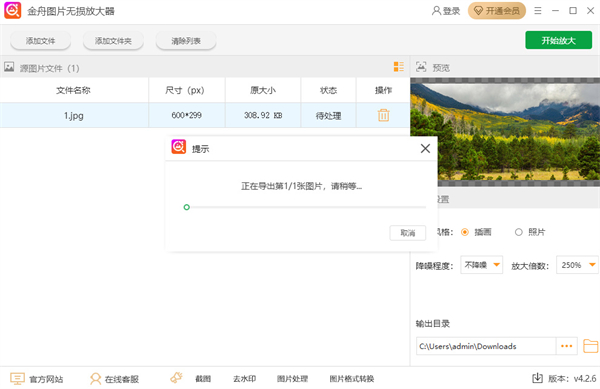
Task: Click the output directory path field
Action: click(x=486, y=346)
